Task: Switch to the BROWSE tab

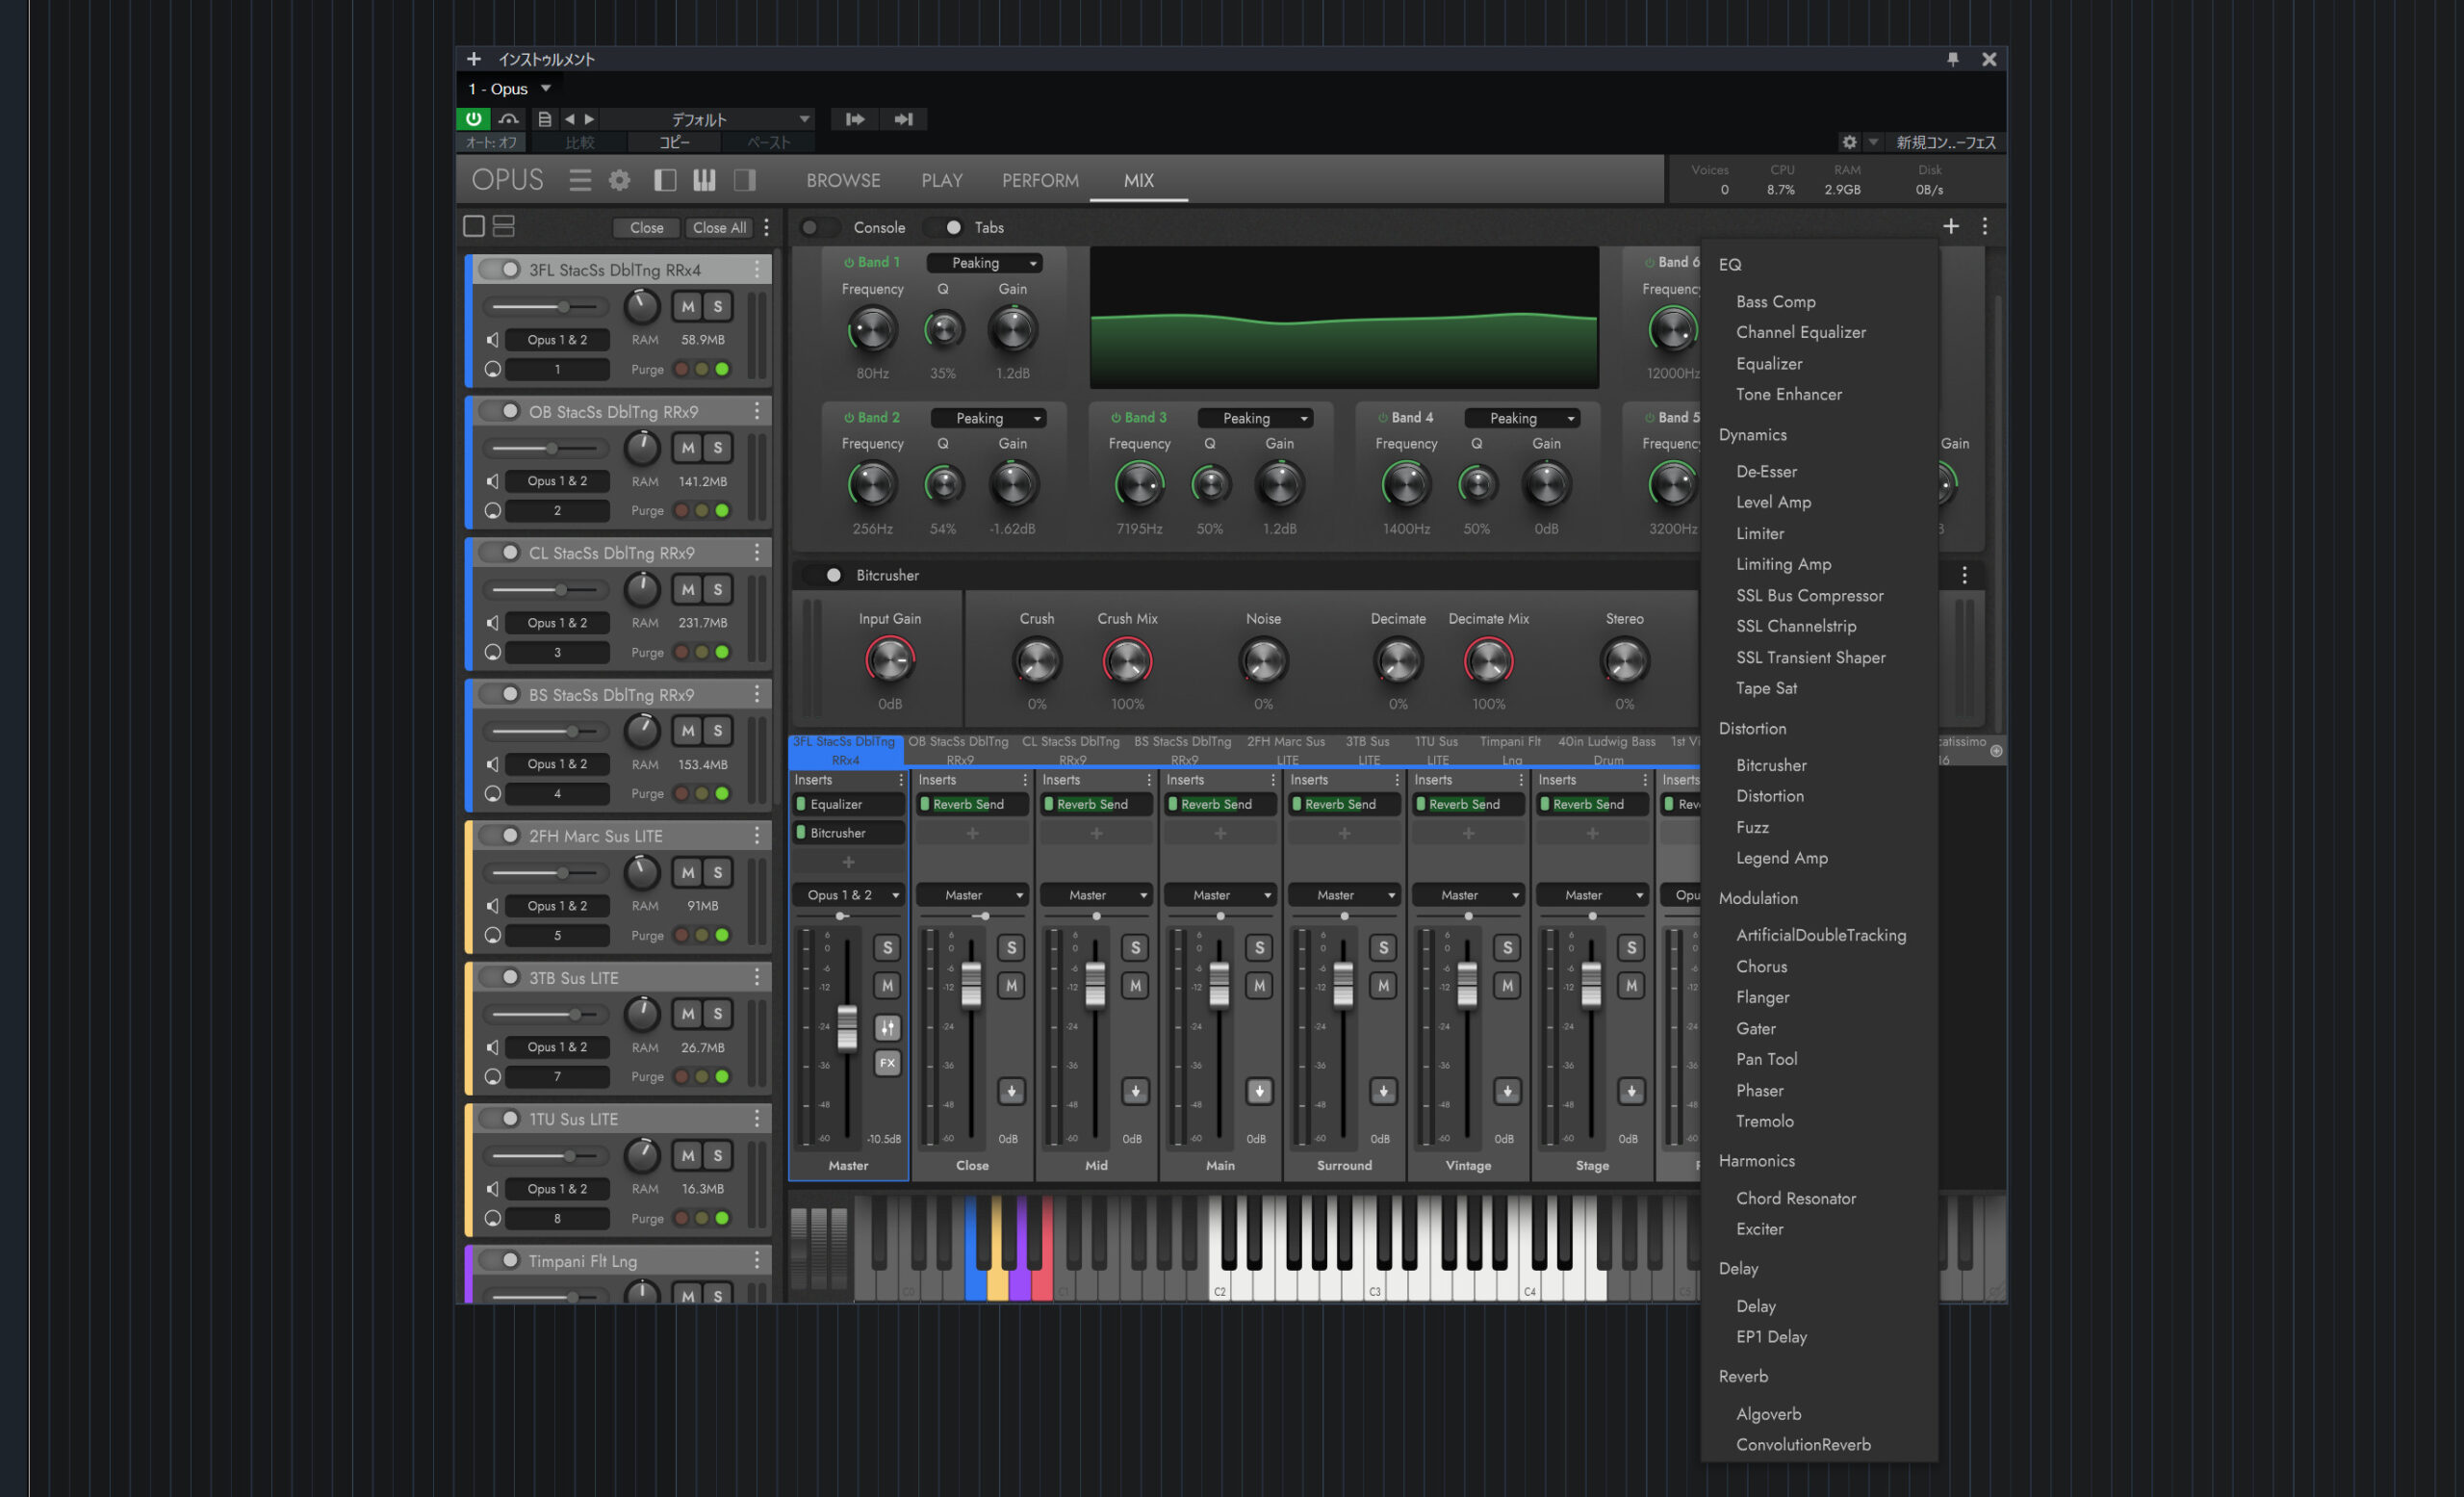Action: tap(844, 181)
